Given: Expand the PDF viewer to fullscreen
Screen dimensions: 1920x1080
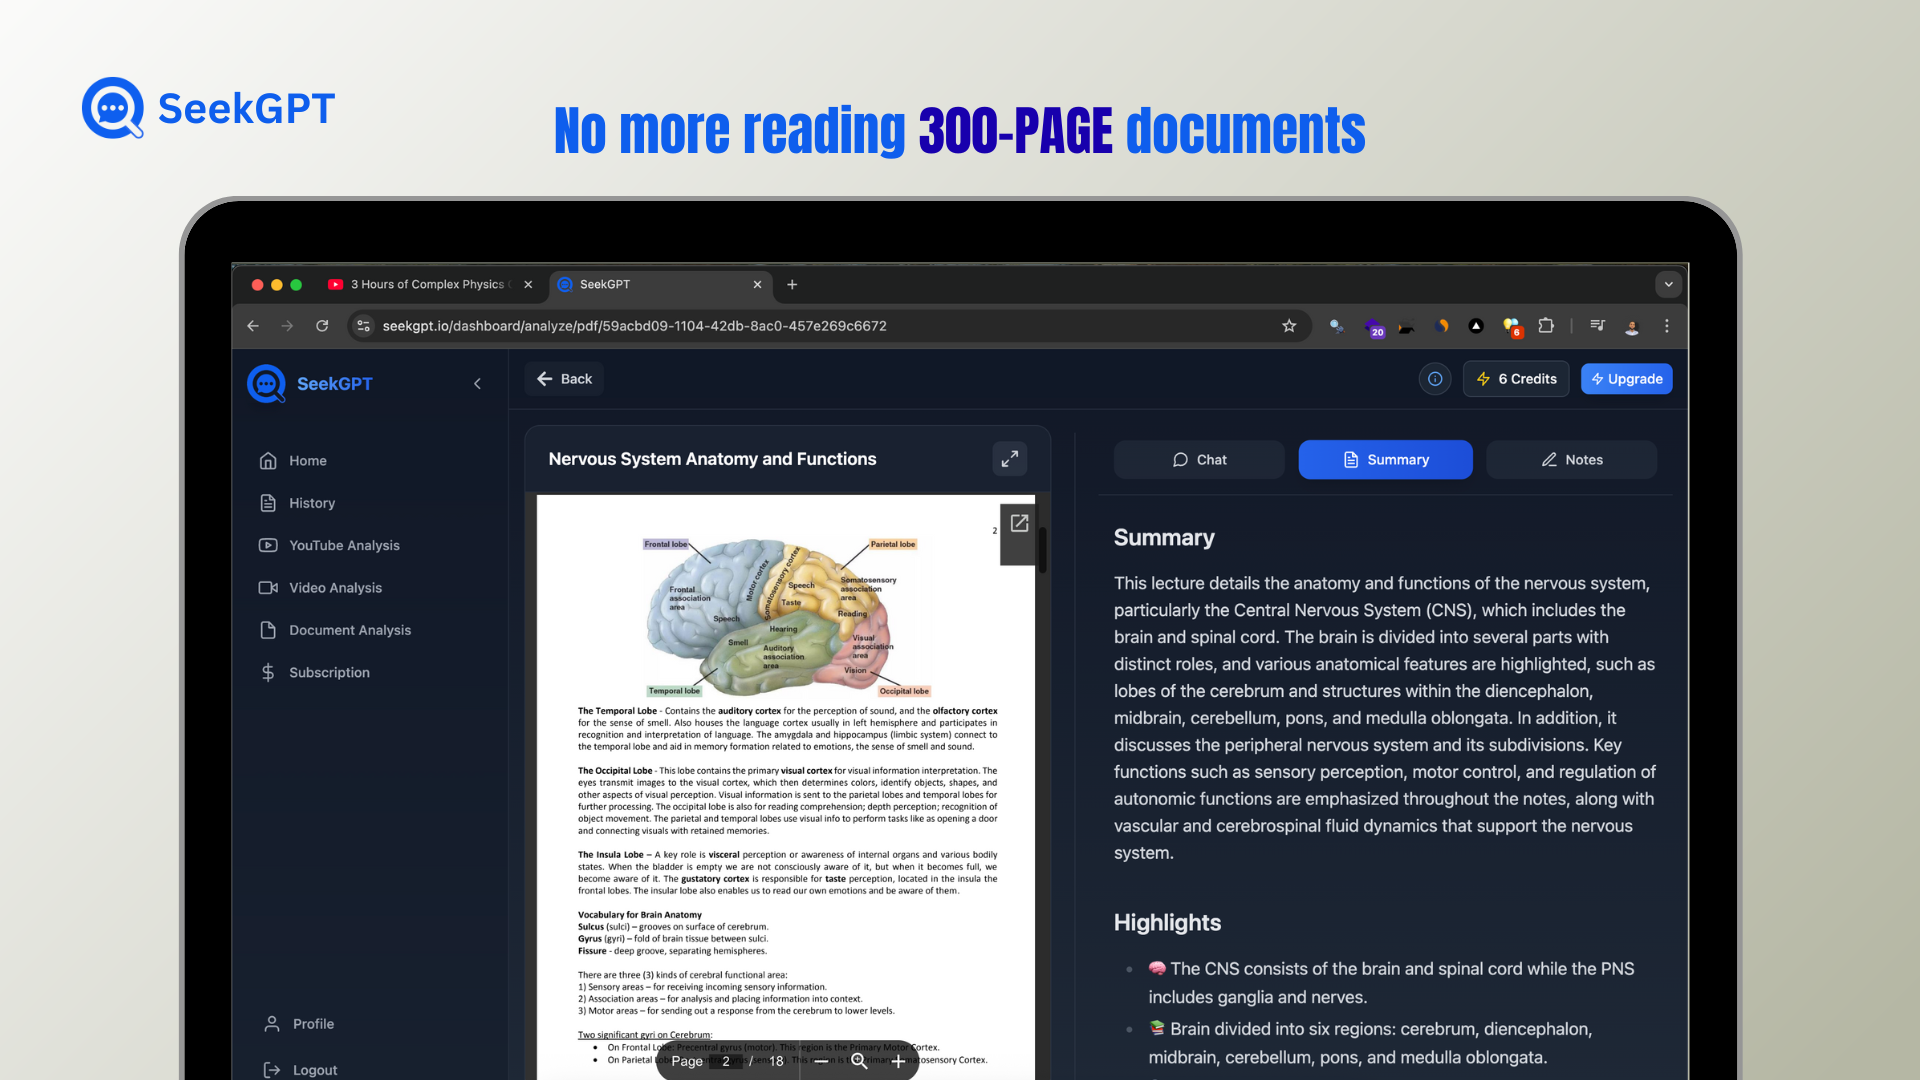Looking at the screenshot, I should 1010,459.
